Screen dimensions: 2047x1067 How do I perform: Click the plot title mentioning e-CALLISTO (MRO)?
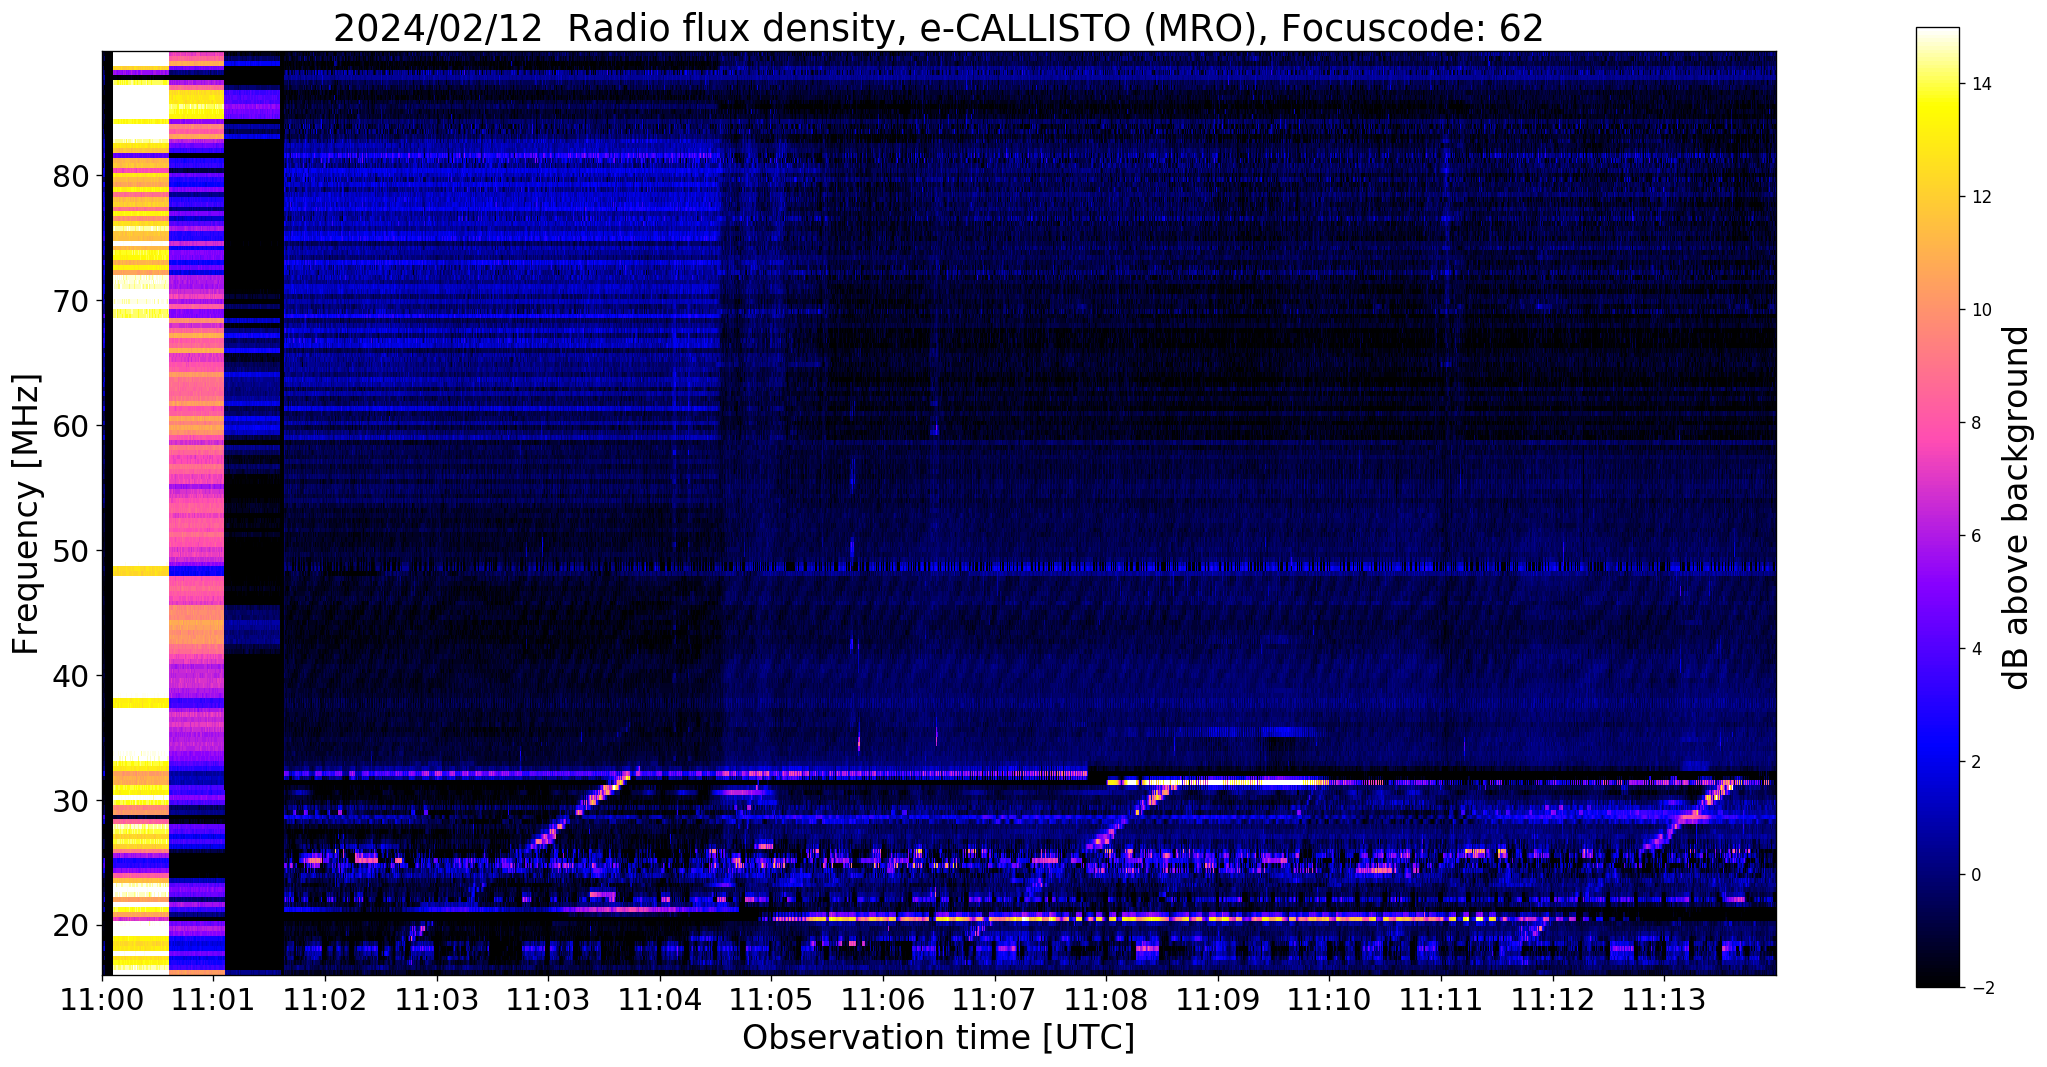pos(938,29)
